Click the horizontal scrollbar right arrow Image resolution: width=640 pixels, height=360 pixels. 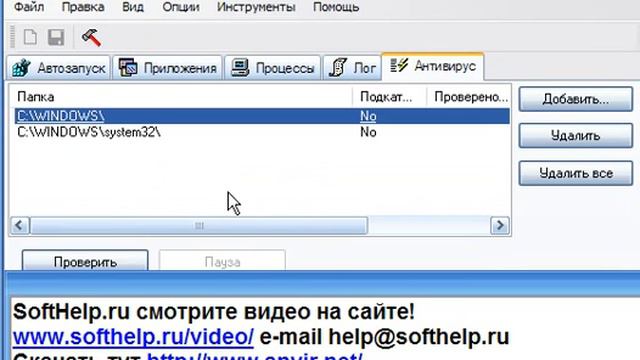[500, 225]
